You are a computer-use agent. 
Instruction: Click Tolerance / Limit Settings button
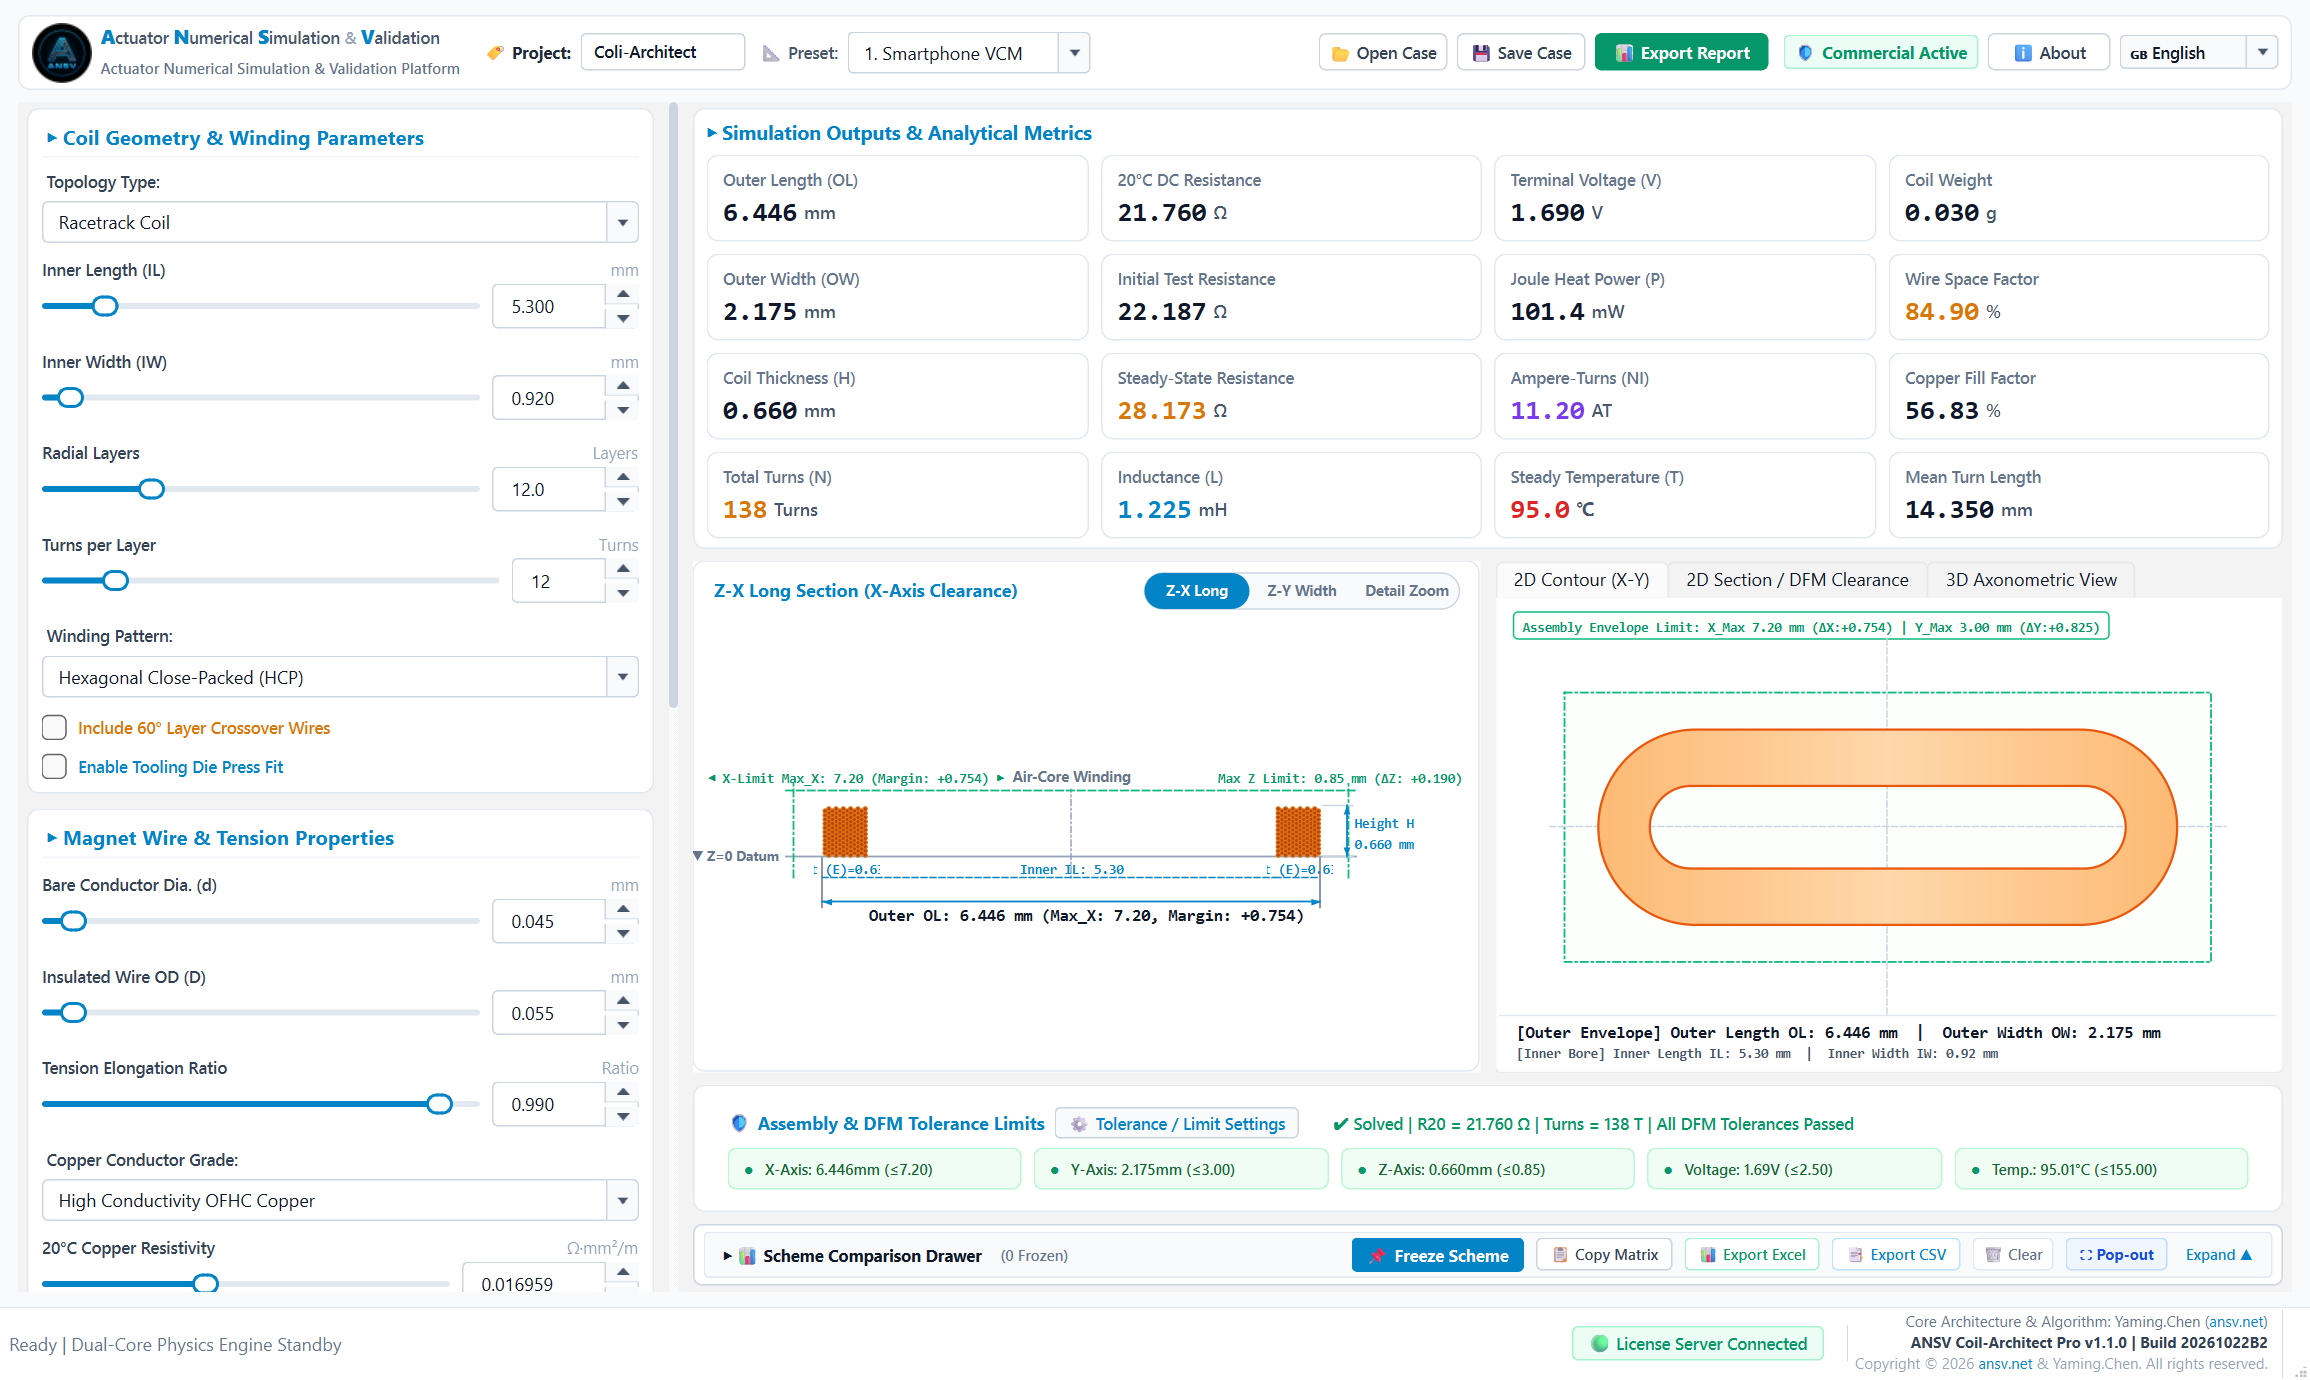click(1177, 1124)
